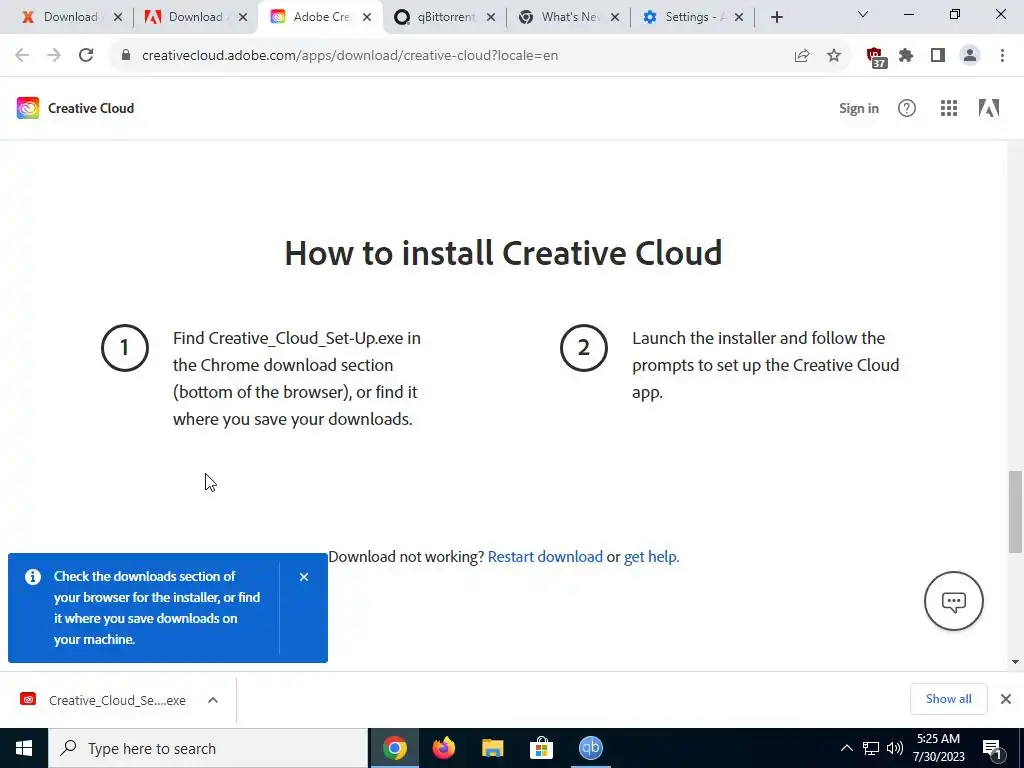
Task: Show hidden system tray icons
Action: (846, 748)
